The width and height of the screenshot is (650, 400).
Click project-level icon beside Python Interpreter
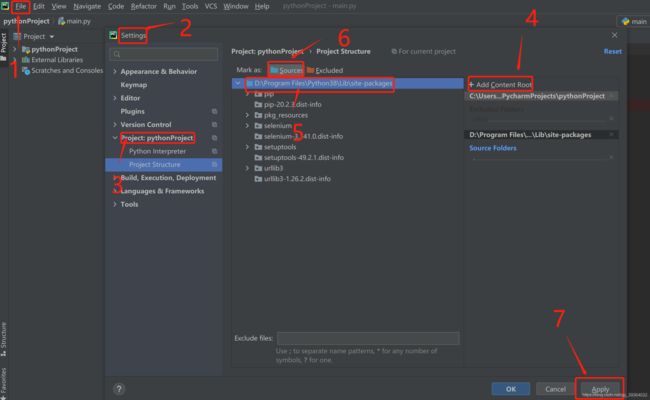(x=214, y=151)
